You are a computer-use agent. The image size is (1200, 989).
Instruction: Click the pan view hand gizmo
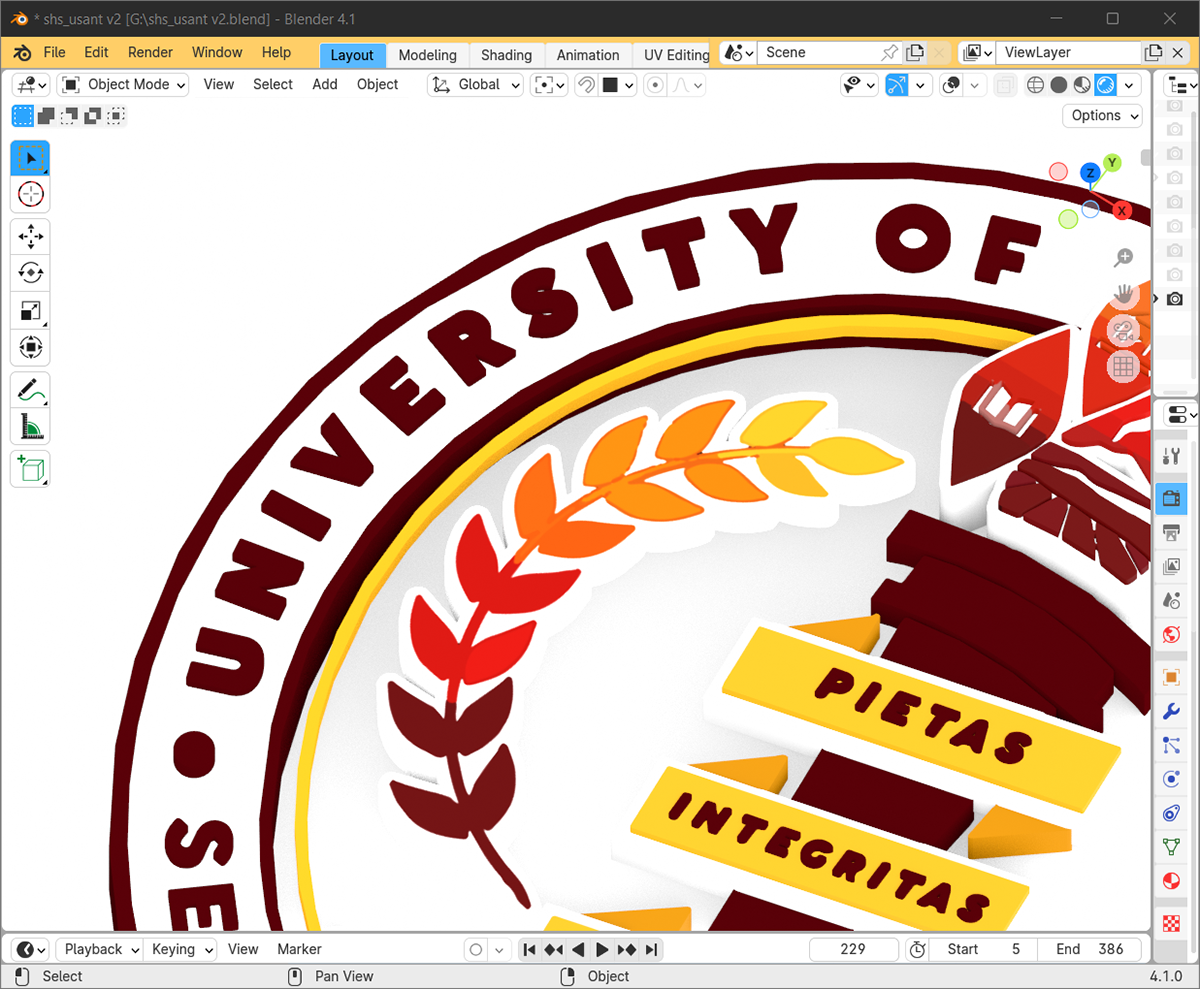[x=1123, y=294]
